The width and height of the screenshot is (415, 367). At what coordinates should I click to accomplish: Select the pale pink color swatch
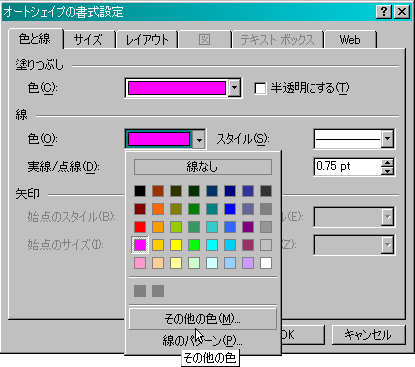click(140, 263)
